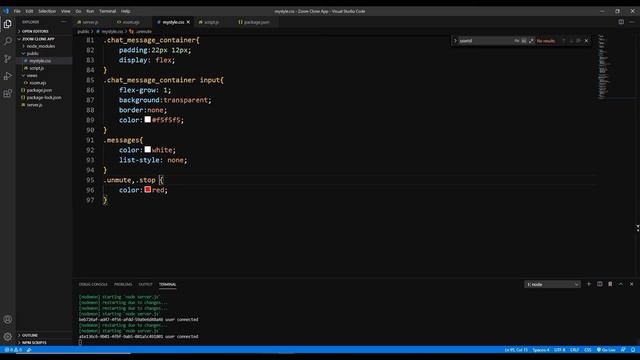Open the Manage gear icon
640x360 pixels.
tap(7, 336)
